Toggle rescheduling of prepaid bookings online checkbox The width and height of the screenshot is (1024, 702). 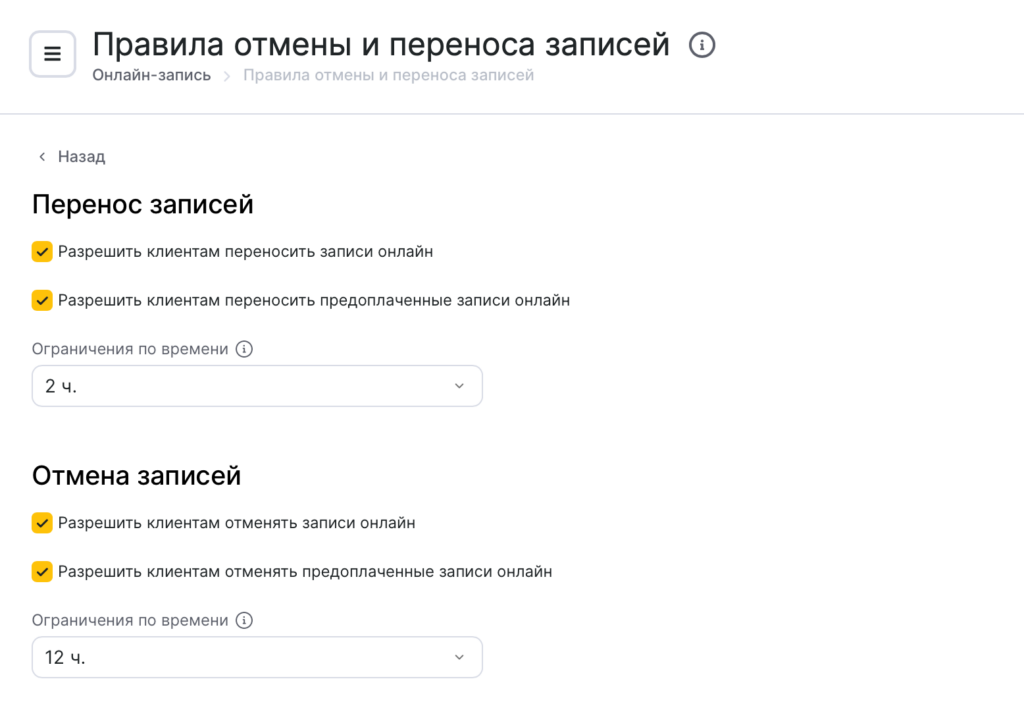point(42,300)
